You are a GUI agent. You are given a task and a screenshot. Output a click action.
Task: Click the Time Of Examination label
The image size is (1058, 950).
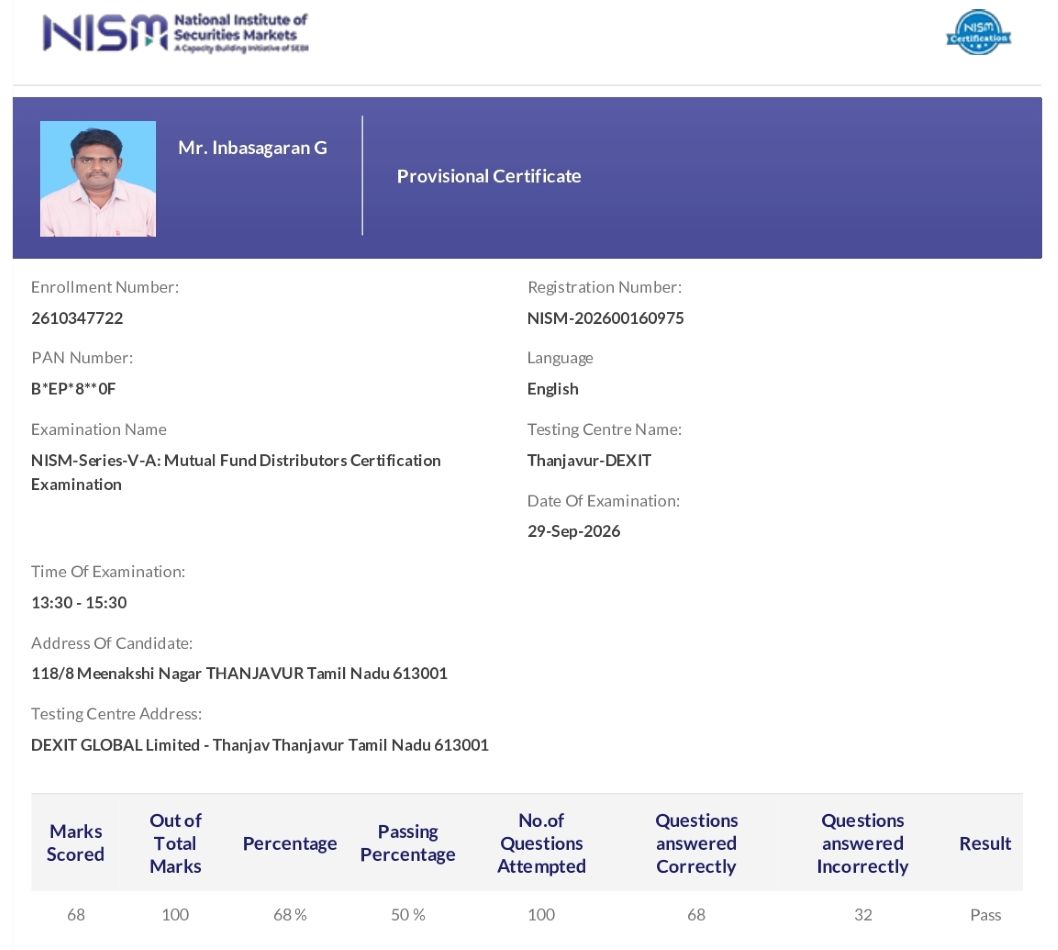pos(108,571)
